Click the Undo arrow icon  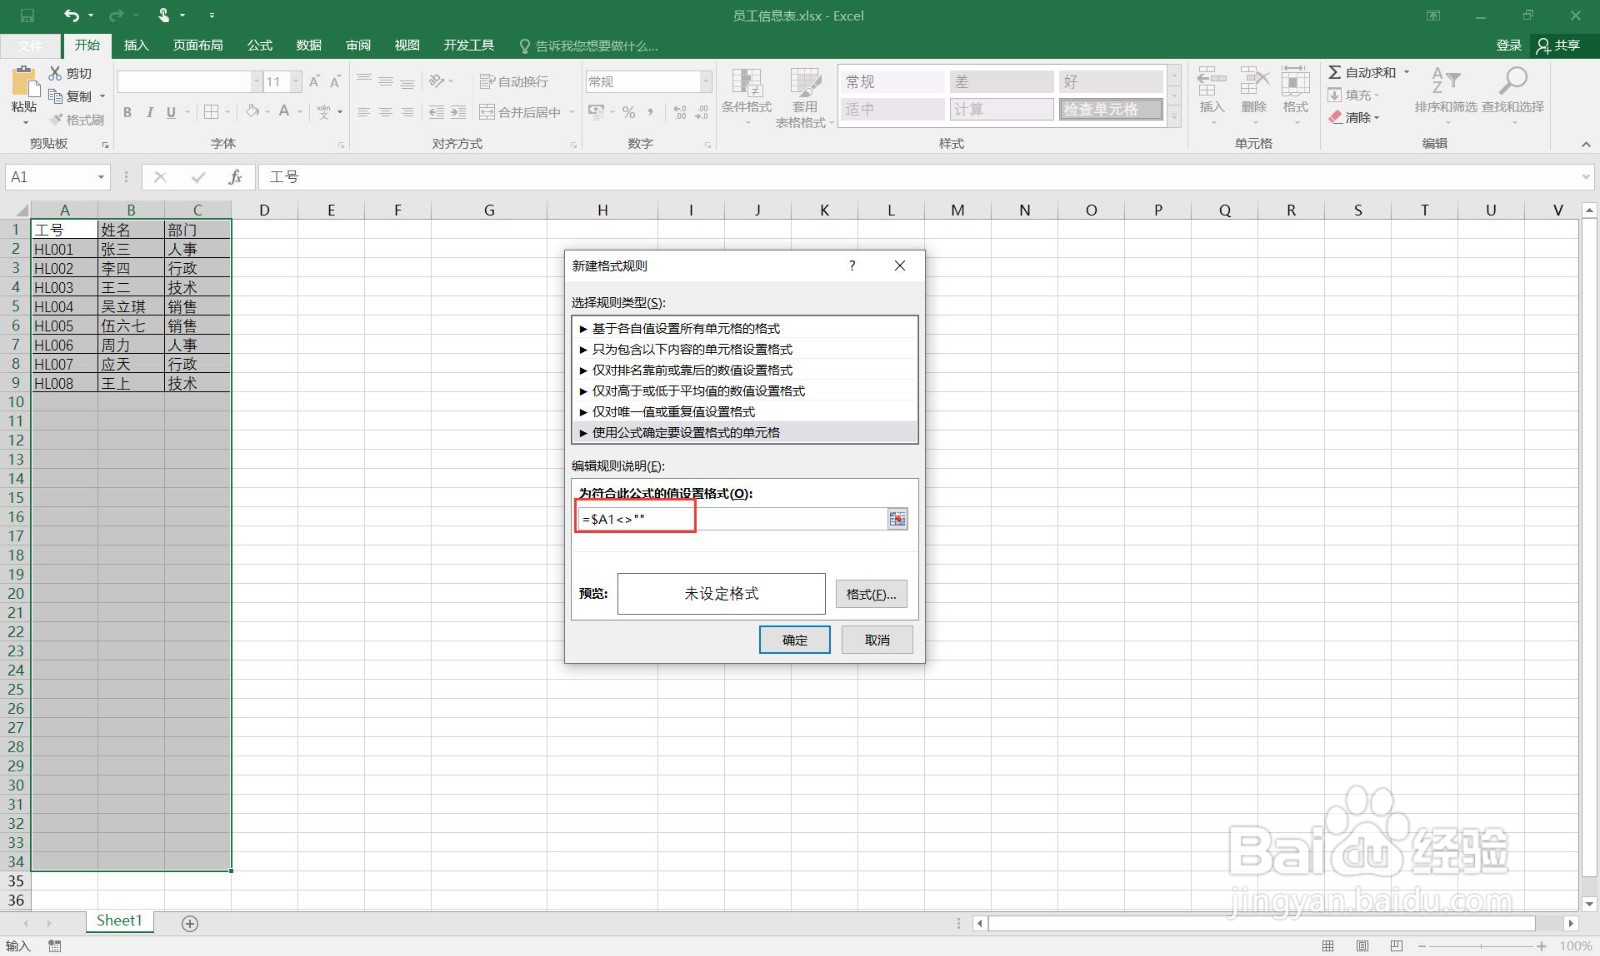(x=71, y=15)
